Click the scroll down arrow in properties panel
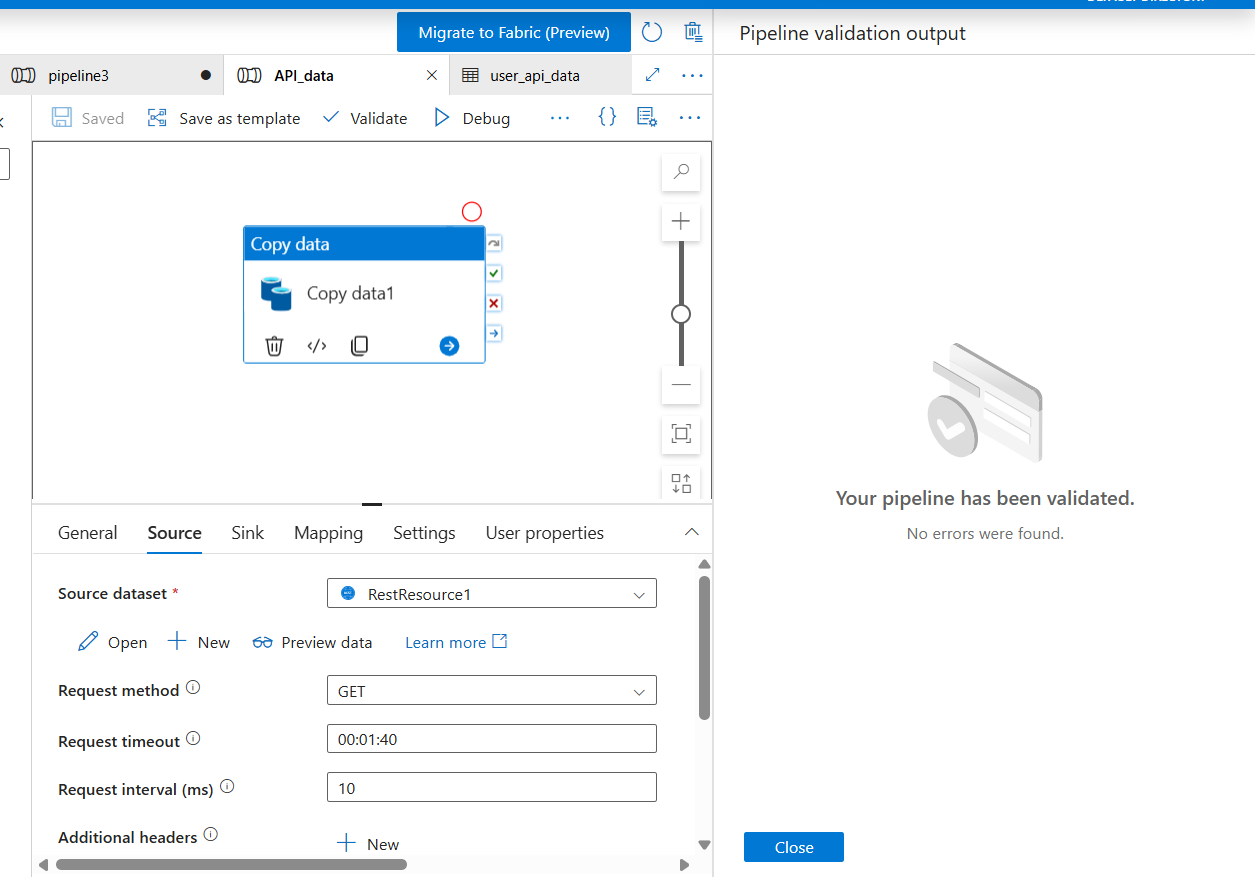Viewport: 1255px width, 877px height. pos(704,845)
